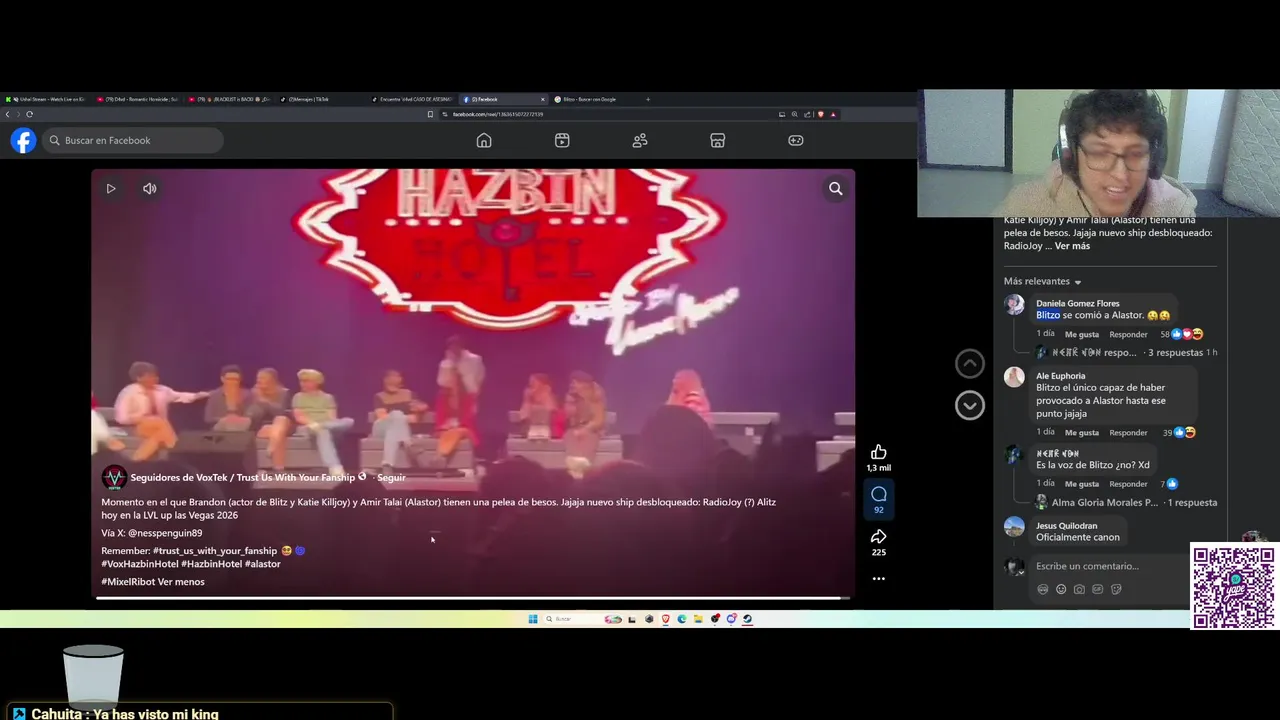Open File Explorer from the taskbar
This screenshot has width=1280, height=720.
pos(698,619)
